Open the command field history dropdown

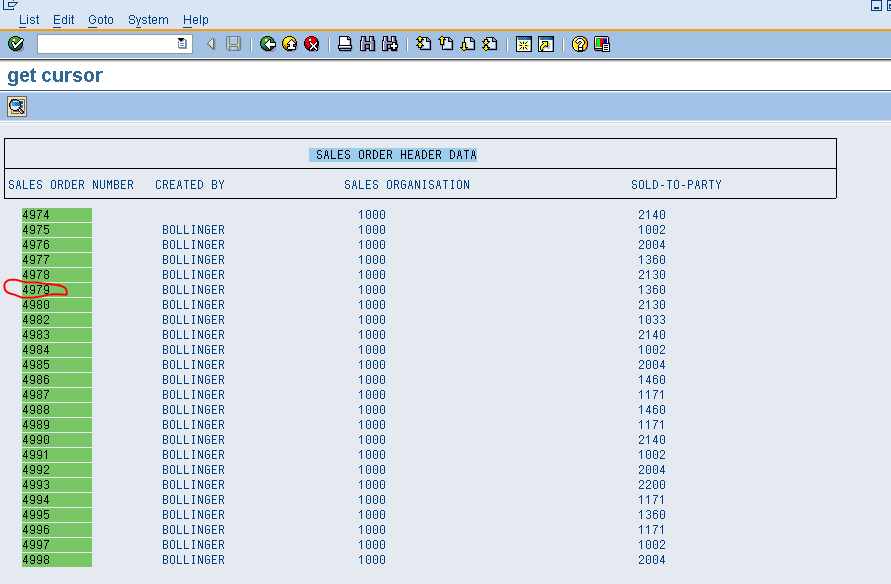pos(180,43)
